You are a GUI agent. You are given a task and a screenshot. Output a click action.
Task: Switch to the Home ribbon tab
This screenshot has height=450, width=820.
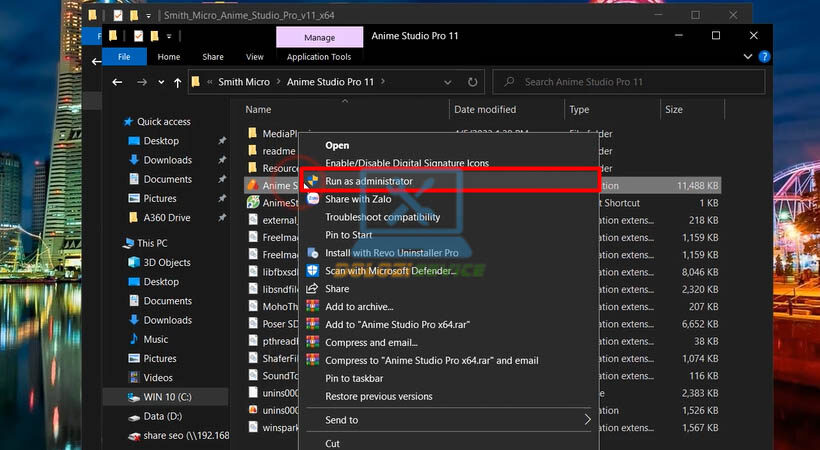tap(168, 57)
